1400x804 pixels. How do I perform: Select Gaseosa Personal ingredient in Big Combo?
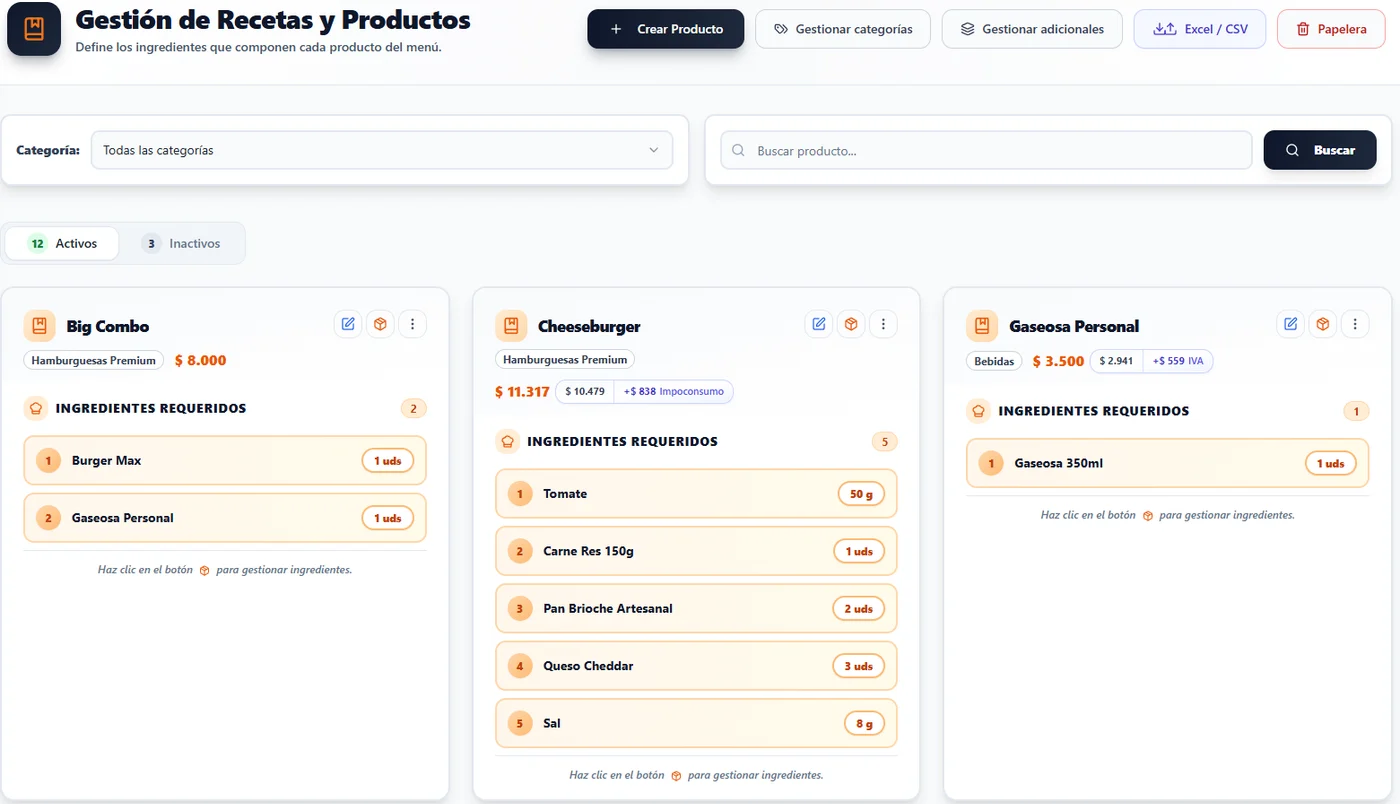(x=225, y=518)
